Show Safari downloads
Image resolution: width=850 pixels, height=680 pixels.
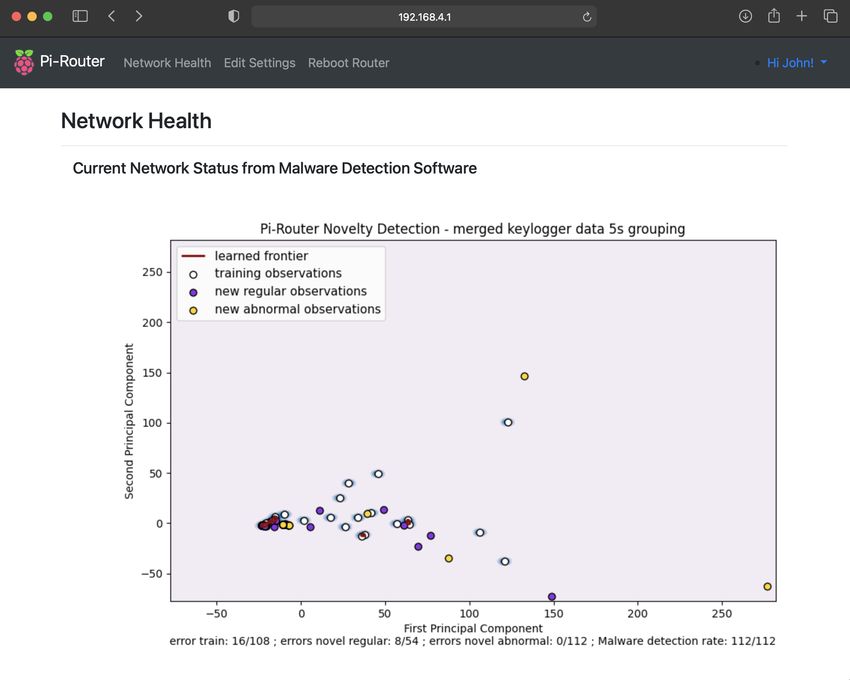[x=745, y=16]
